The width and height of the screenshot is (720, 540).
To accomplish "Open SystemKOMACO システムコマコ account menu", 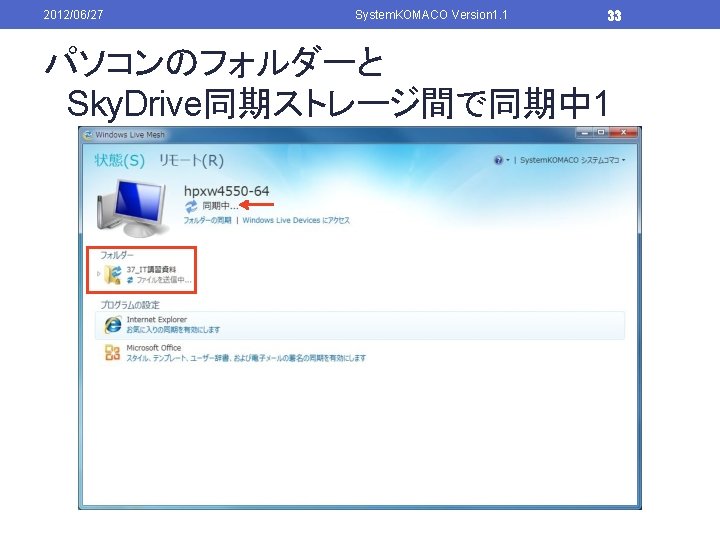I will pyautogui.click(x=572, y=160).
